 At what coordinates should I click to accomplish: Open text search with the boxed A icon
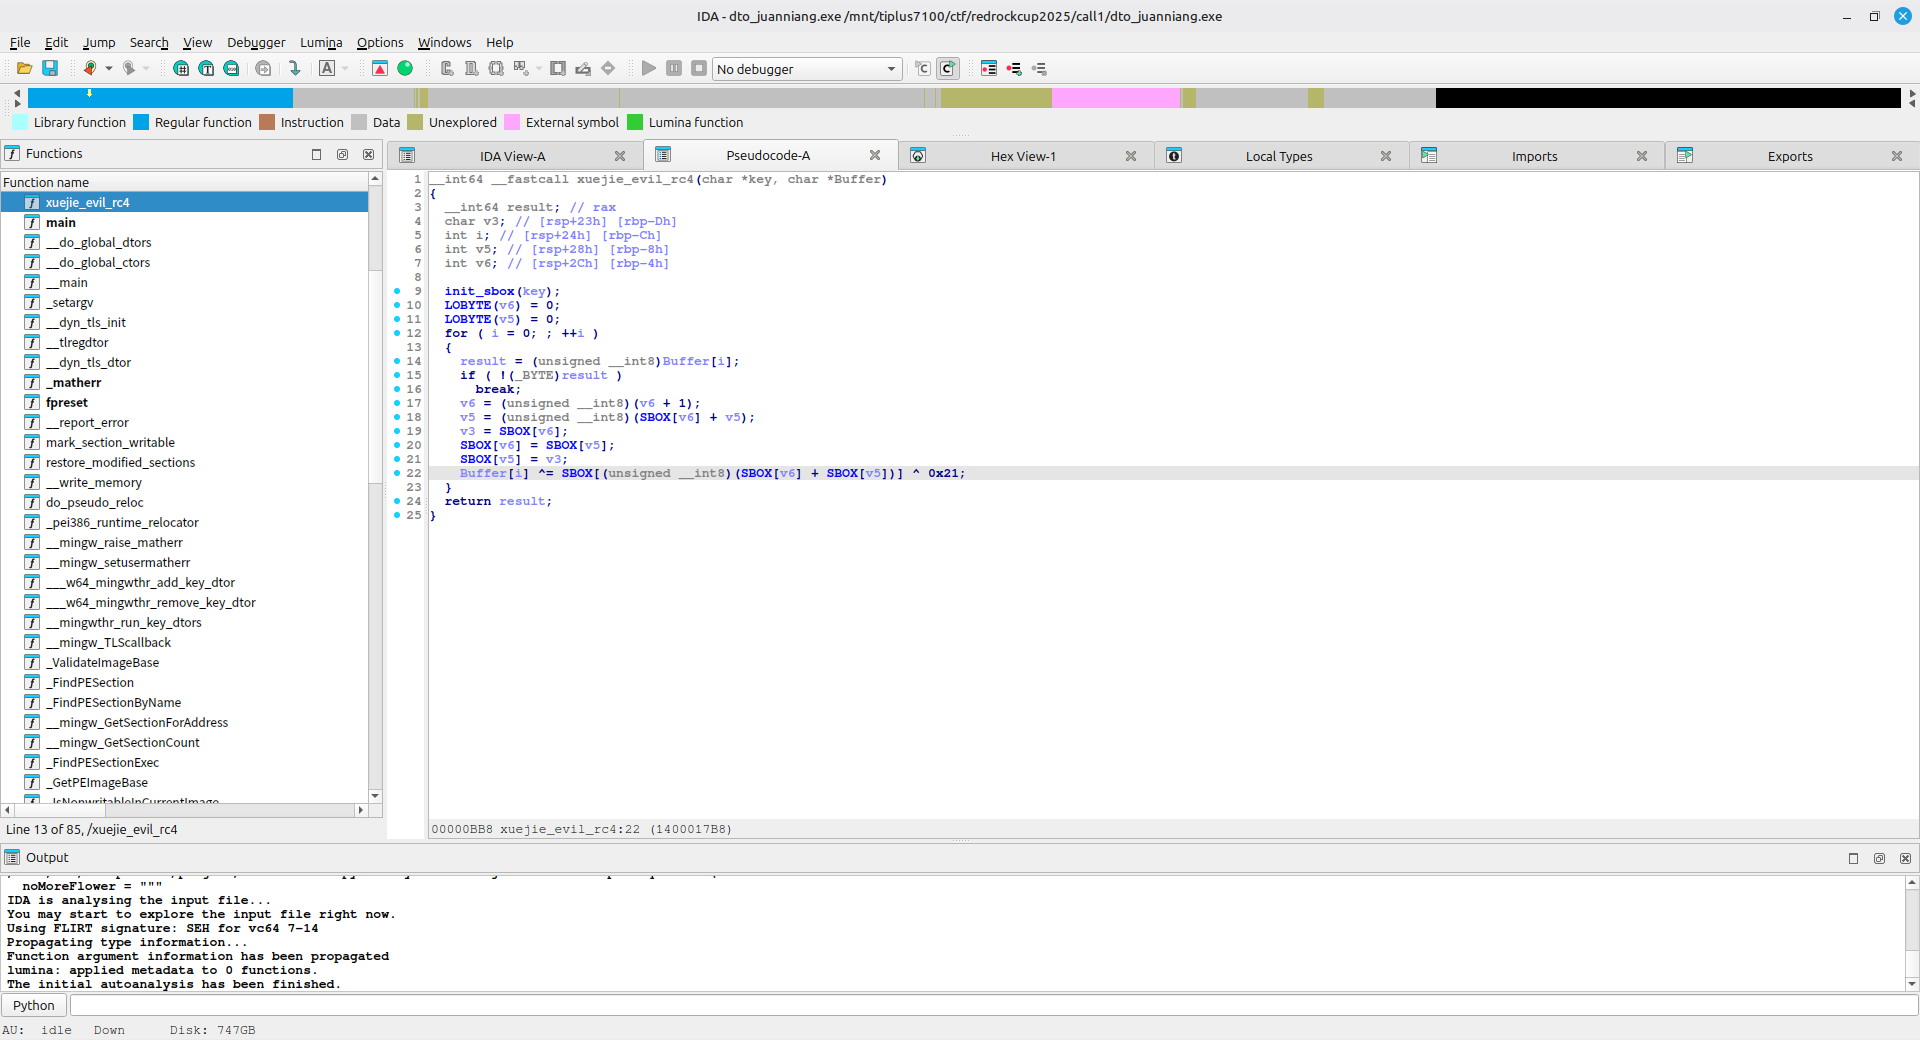pos(327,68)
